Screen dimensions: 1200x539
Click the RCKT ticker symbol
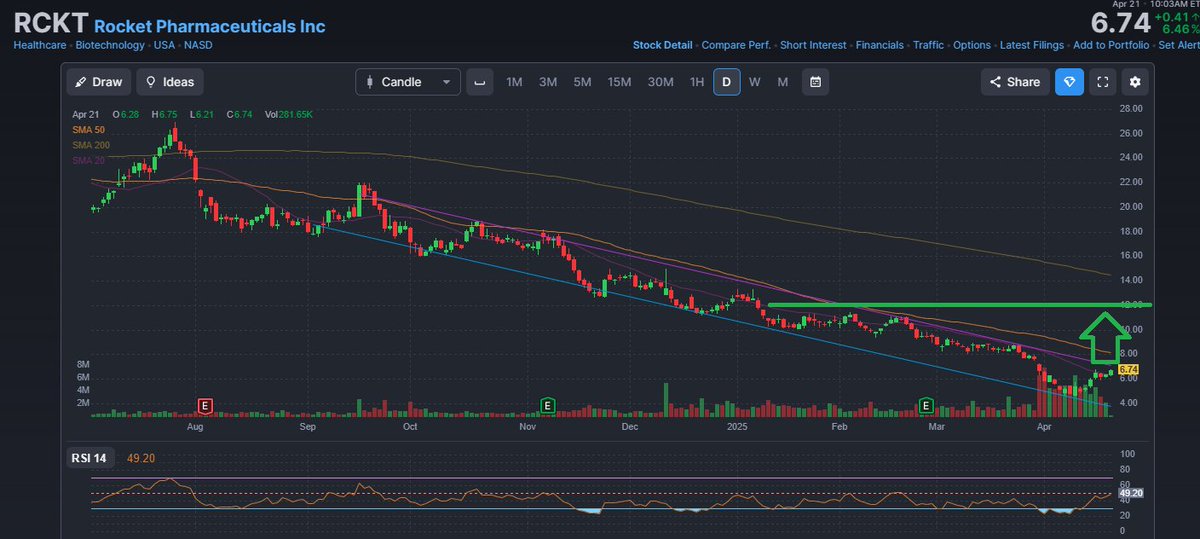(x=51, y=25)
